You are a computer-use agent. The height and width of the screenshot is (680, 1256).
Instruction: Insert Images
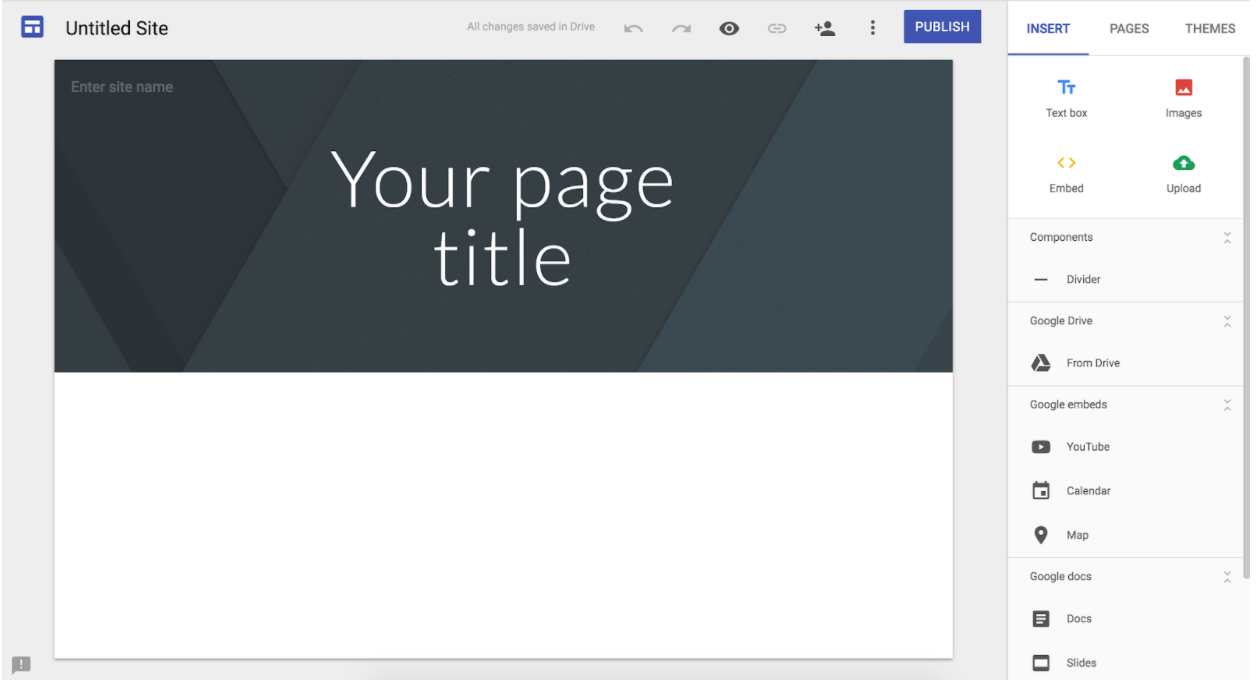click(1183, 98)
